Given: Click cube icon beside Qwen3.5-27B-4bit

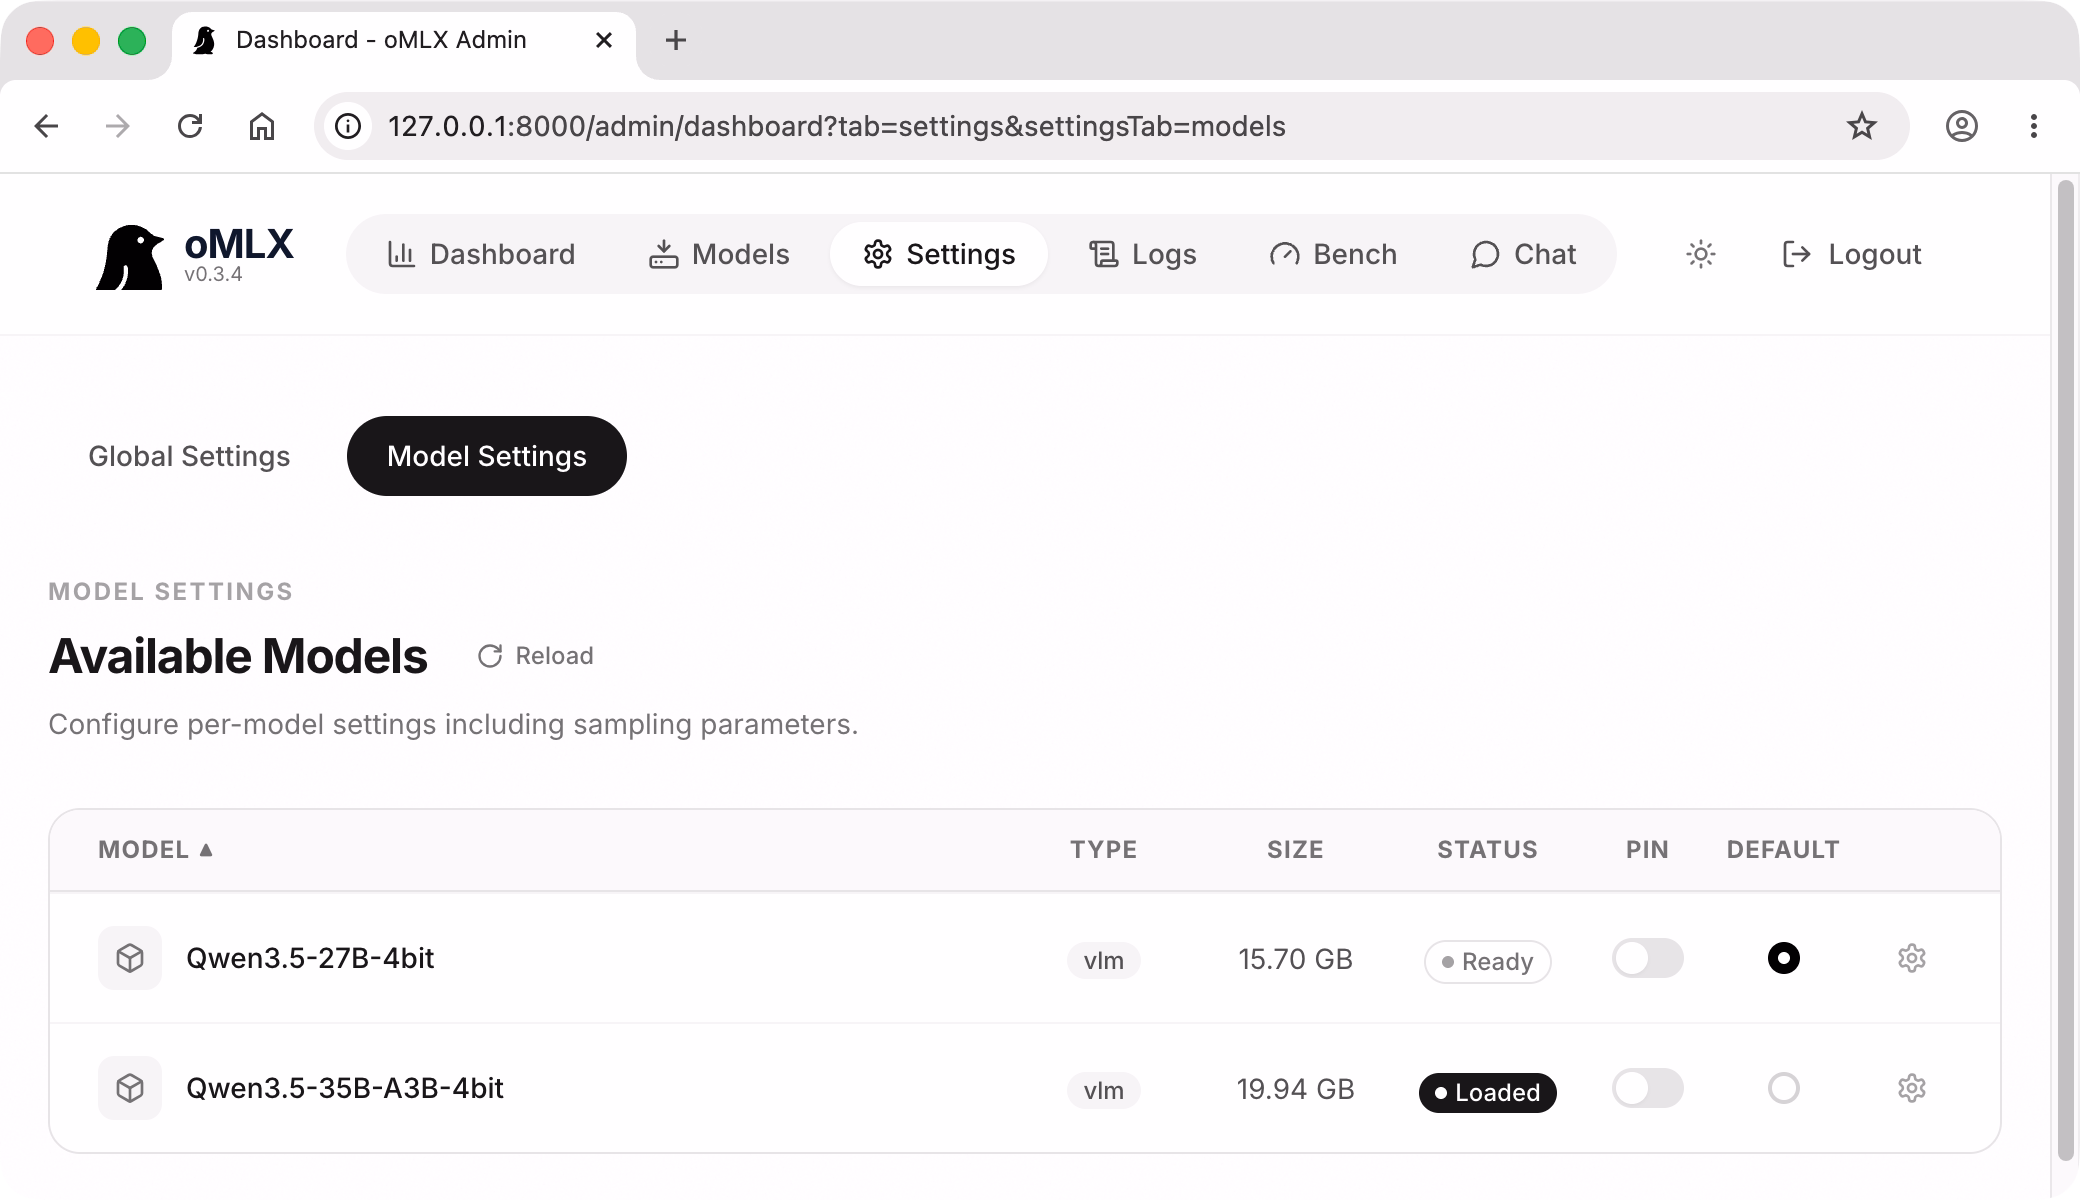Looking at the screenshot, I should [130, 958].
